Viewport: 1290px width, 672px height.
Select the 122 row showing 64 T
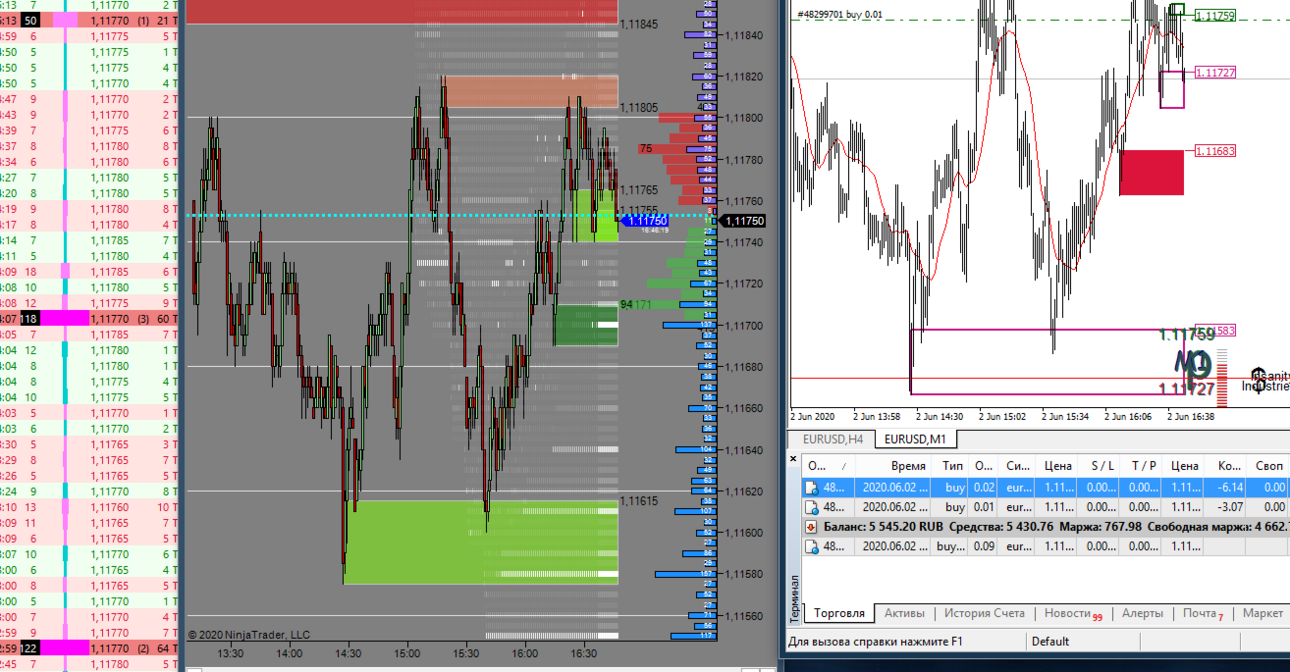pos(89,649)
